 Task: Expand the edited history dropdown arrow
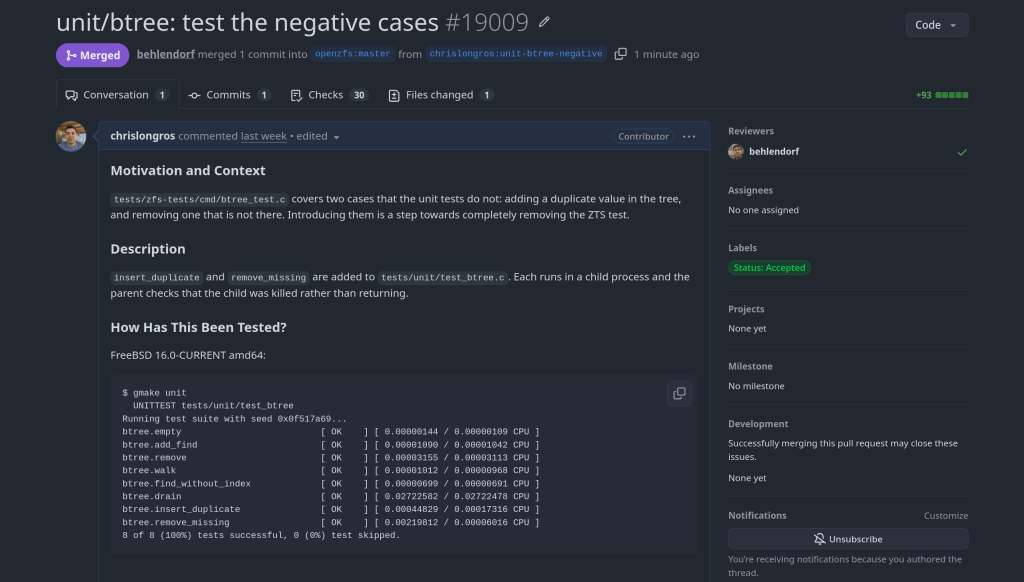coord(336,137)
